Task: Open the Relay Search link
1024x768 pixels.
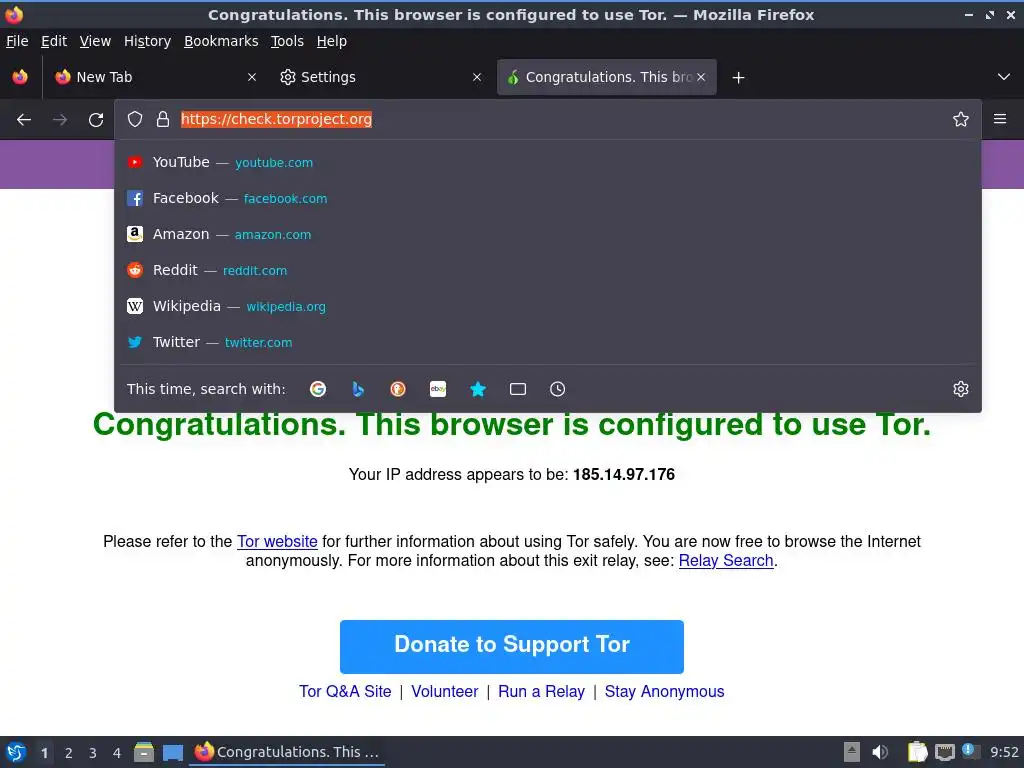Action: [x=726, y=560]
